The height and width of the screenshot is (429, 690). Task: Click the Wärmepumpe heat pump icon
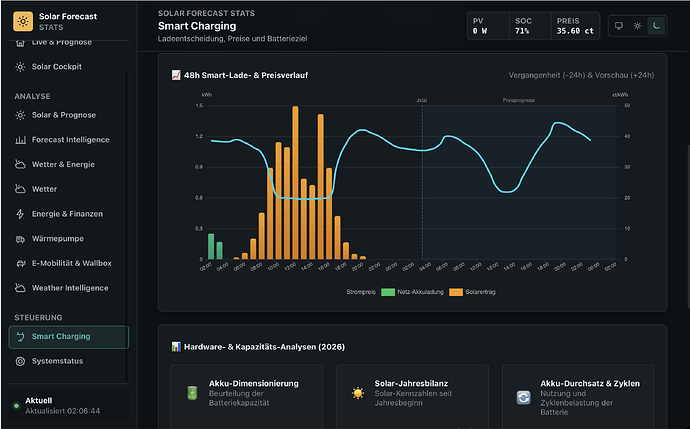pos(20,239)
